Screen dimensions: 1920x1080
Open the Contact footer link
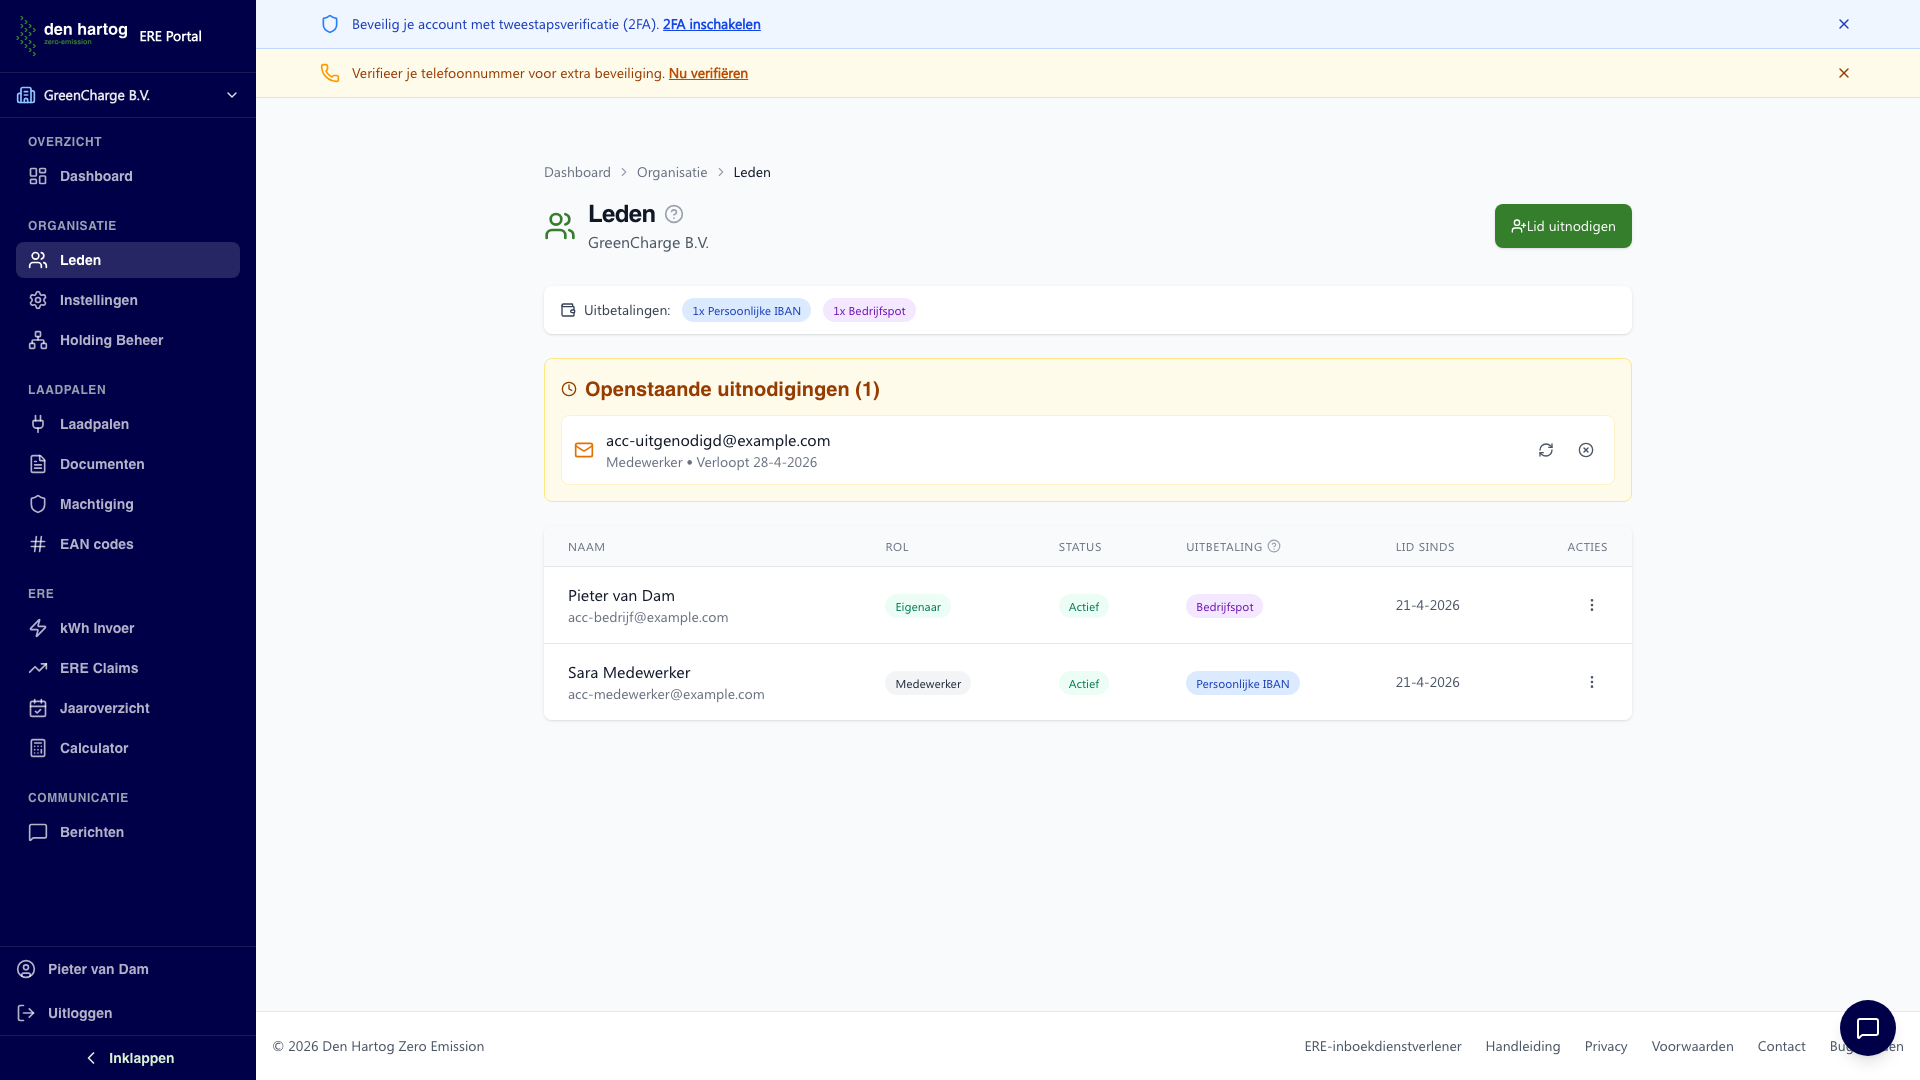point(1781,1046)
